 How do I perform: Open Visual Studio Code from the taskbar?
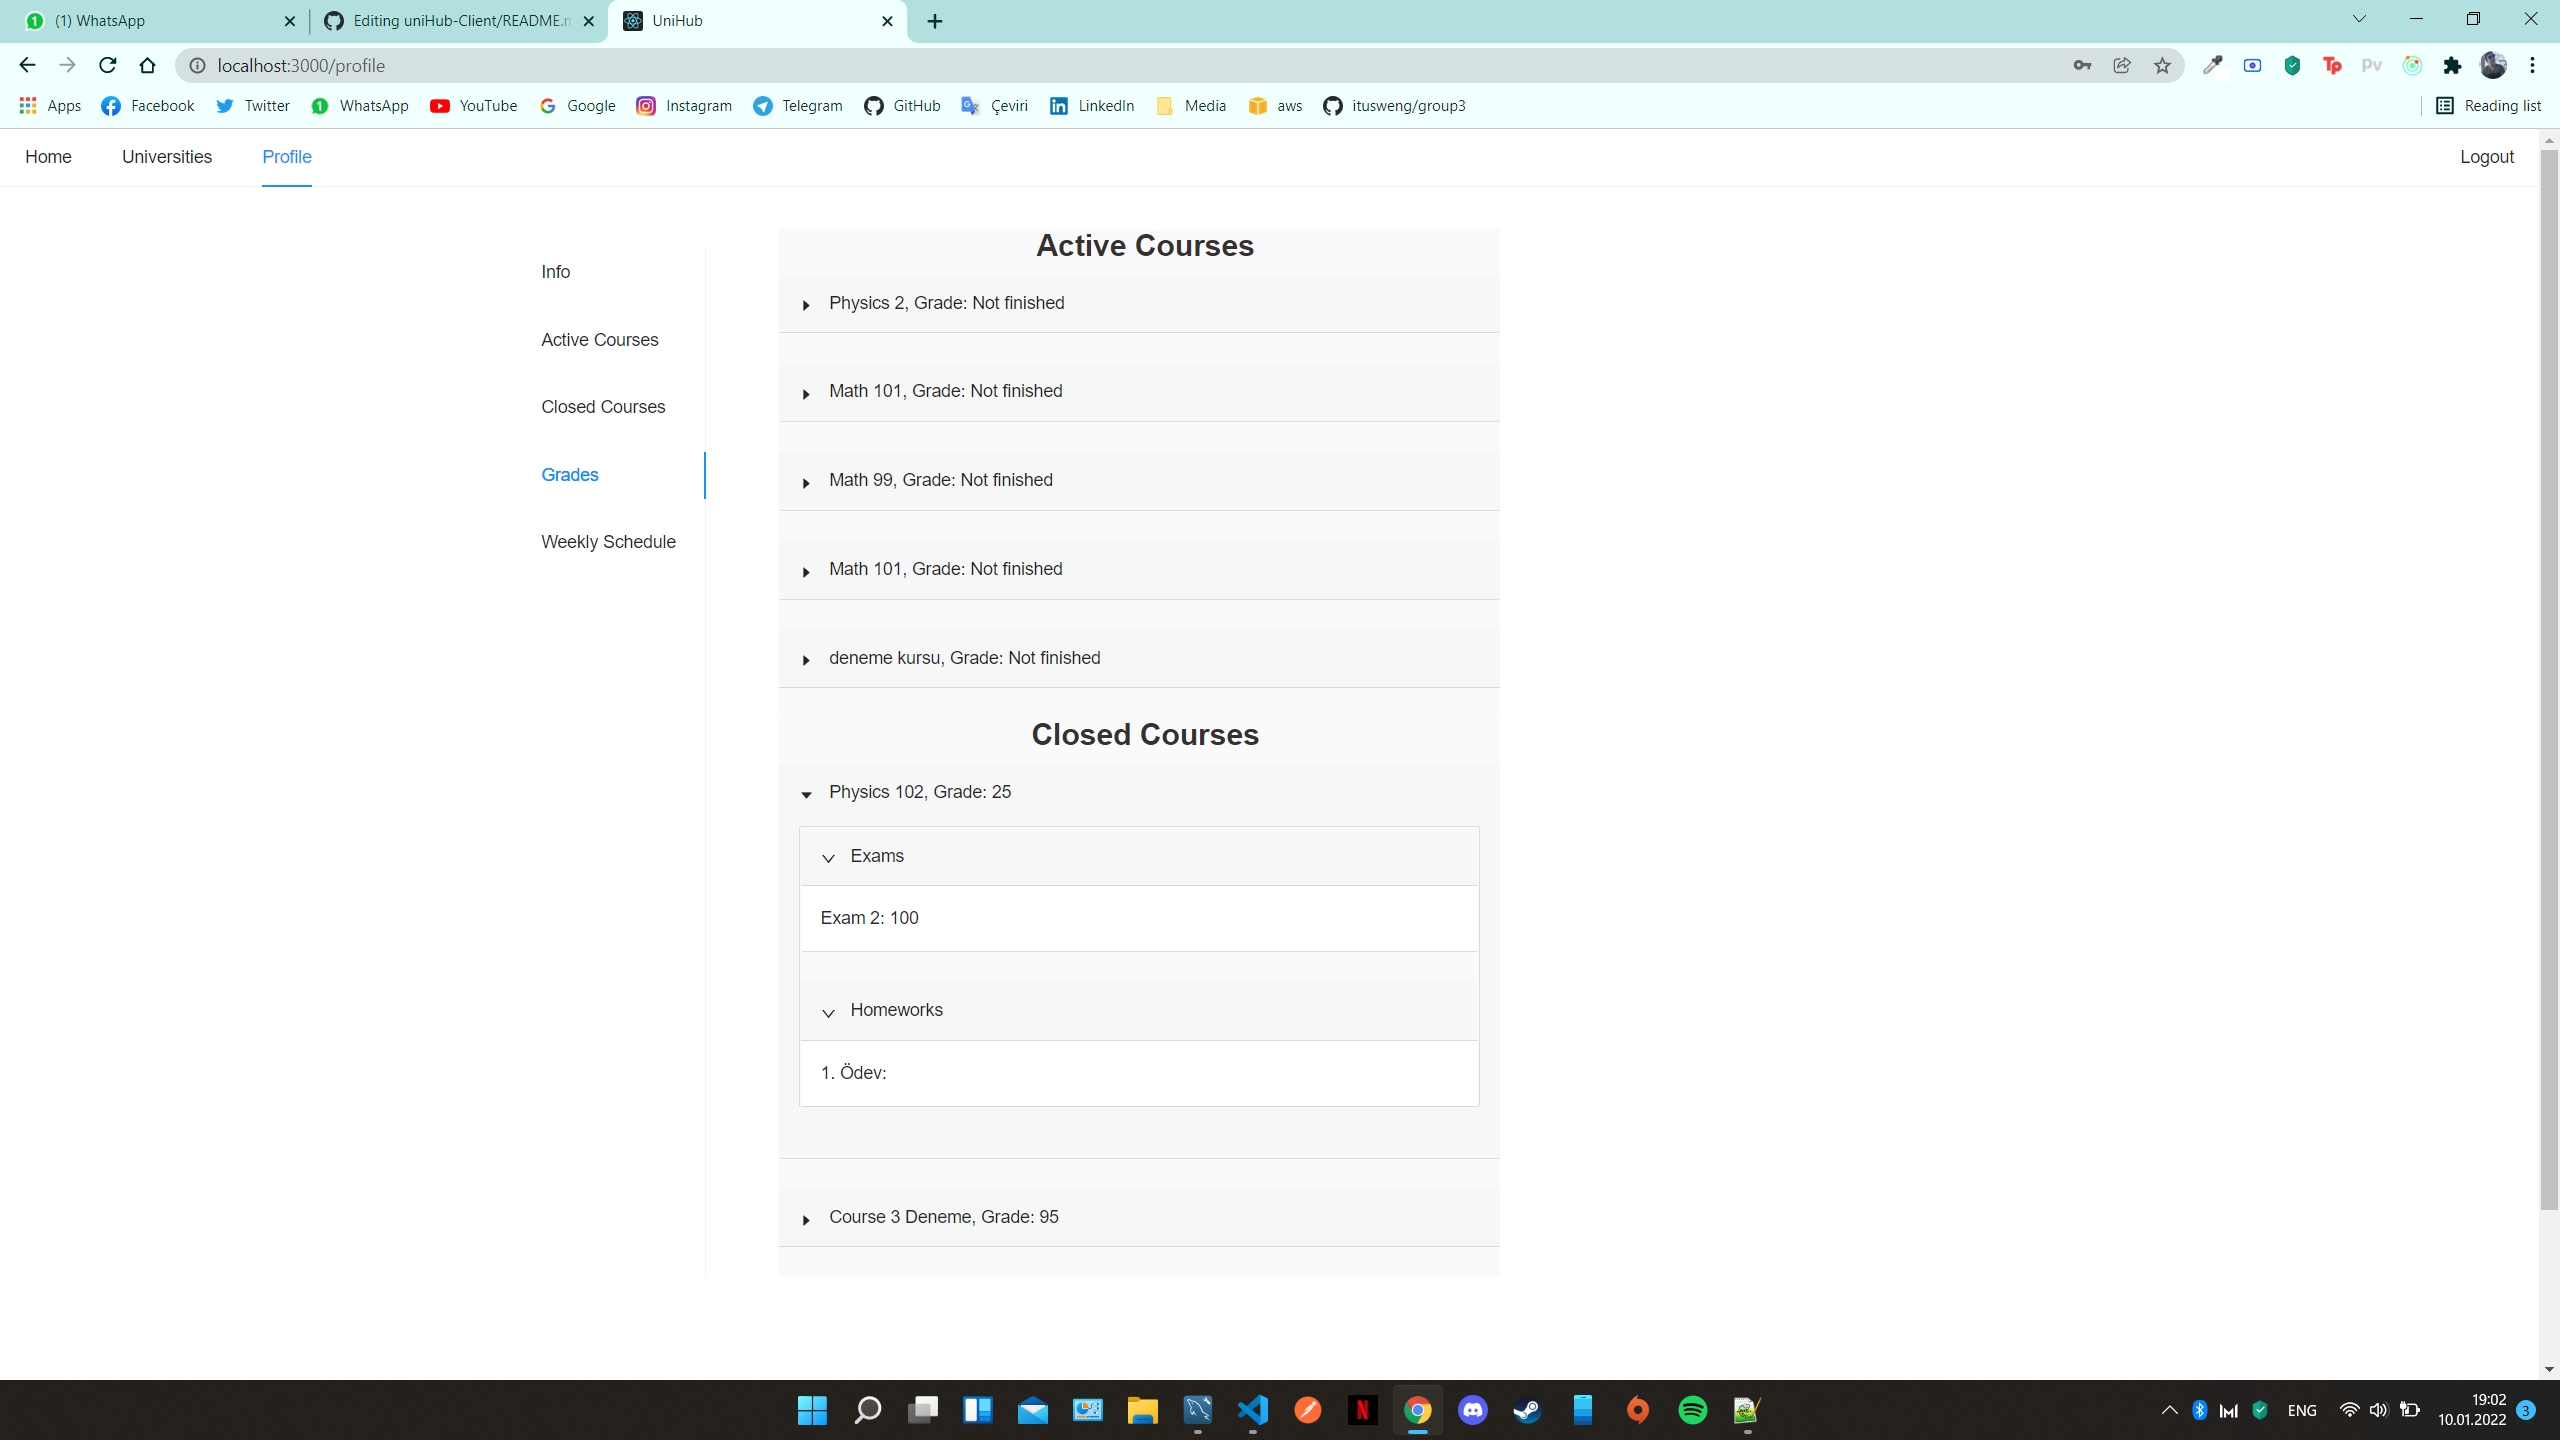coord(1252,1410)
